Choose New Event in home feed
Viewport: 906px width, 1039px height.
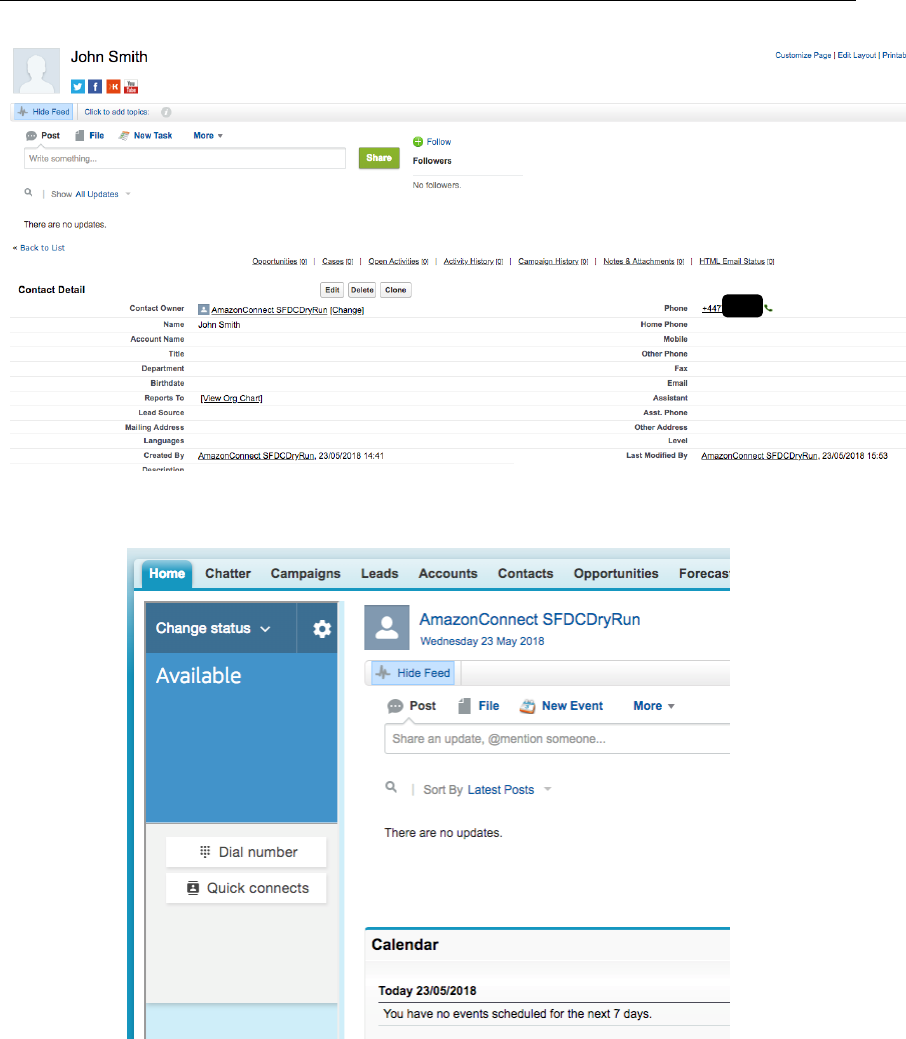coord(562,706)
